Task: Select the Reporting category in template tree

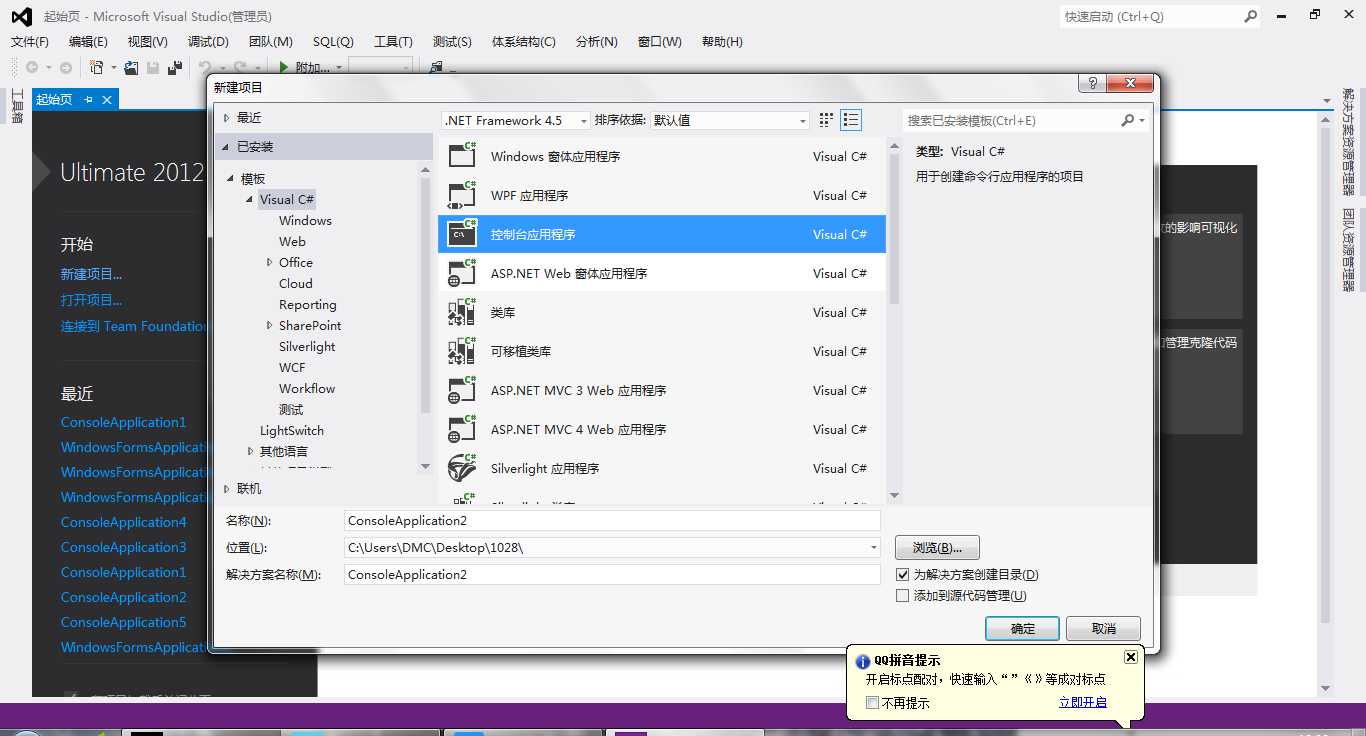Action: pos(308,305)
